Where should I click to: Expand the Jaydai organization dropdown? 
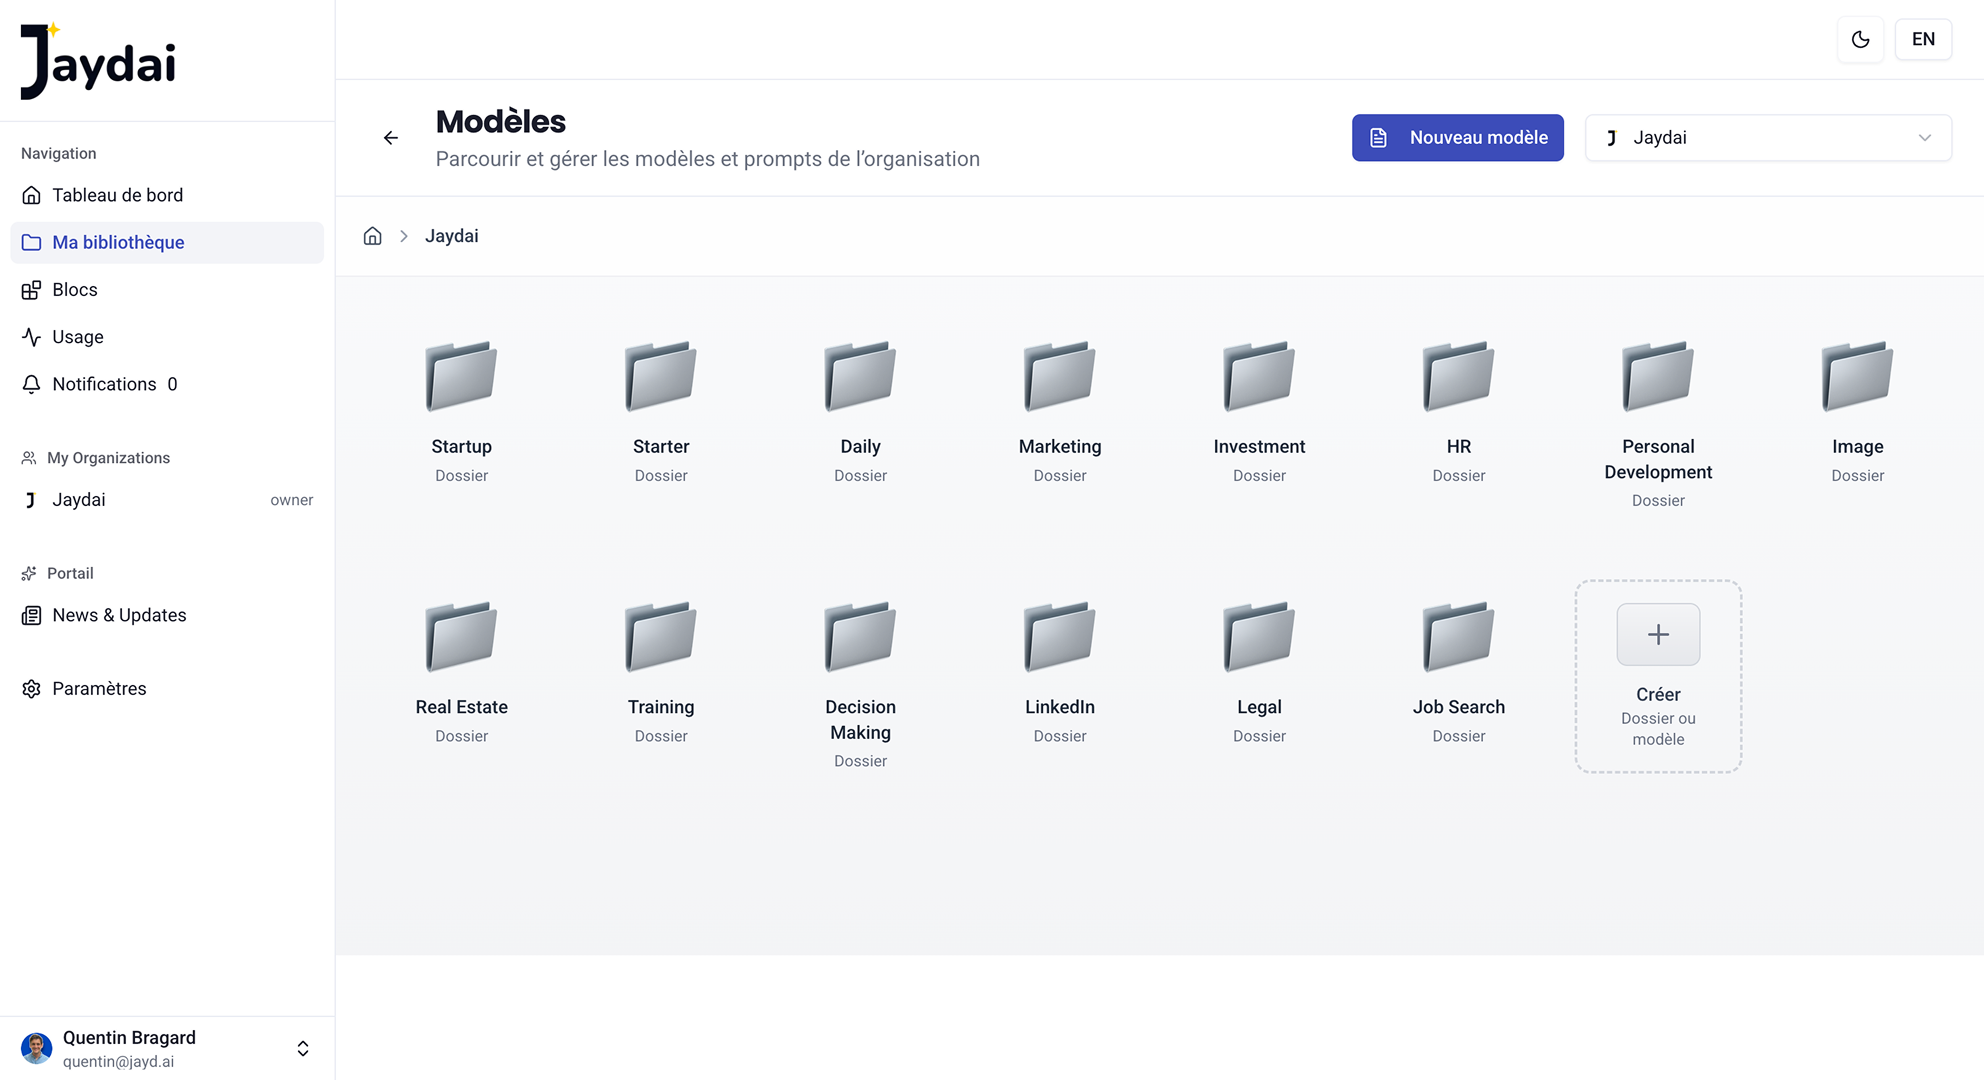[x=1767, y=137]
